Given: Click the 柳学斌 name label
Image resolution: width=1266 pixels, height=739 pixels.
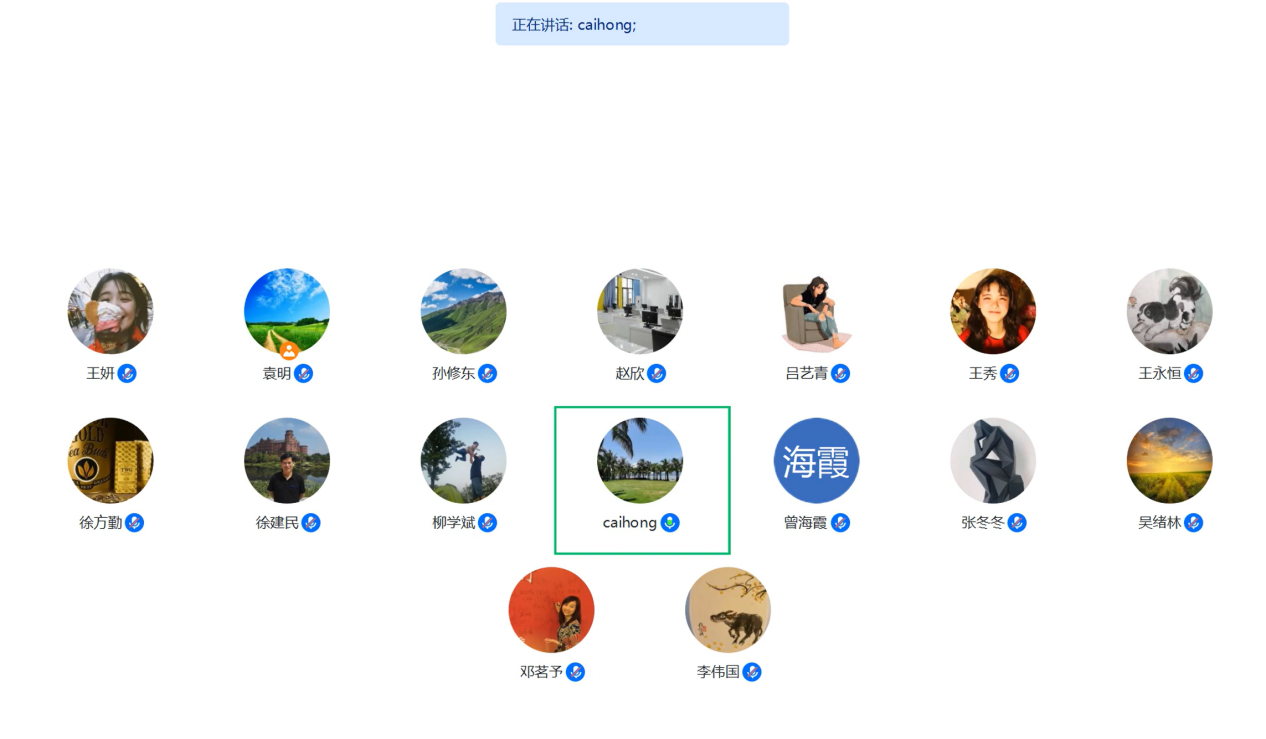Looking at the screenshot, I should (x=454, y=523).
